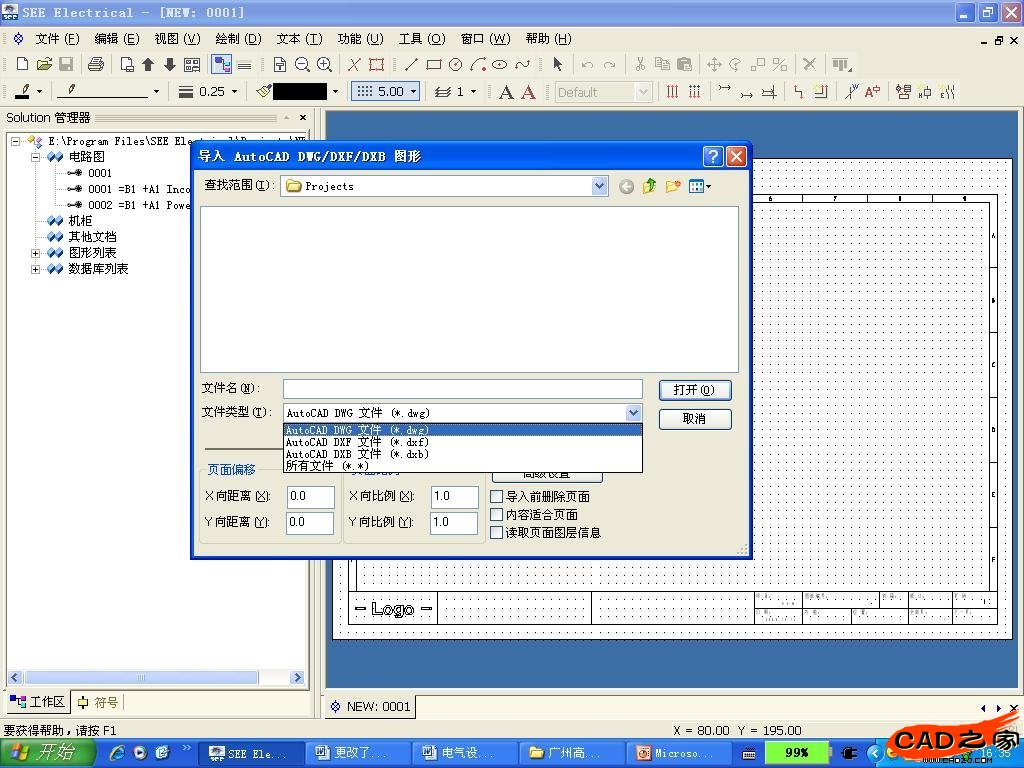Choose AutoCAD DXF 文件 (*.dxf) from list
The image size is (1024, 768).
(x=357, y=442)
